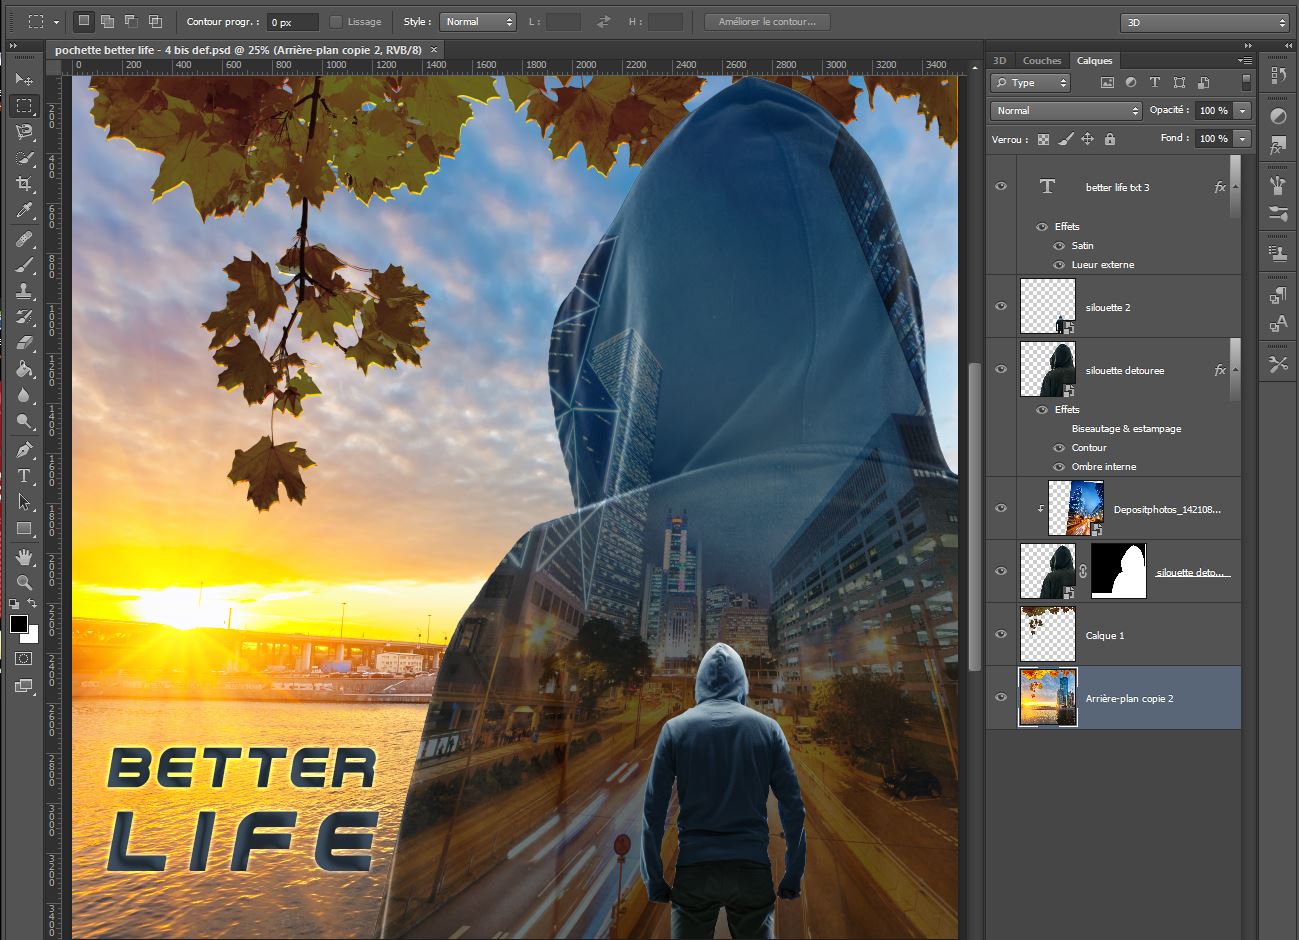1299x940 pixels.
Task: Choose the Pen tool
Action: pyautogui.click(x=24, y=449)
